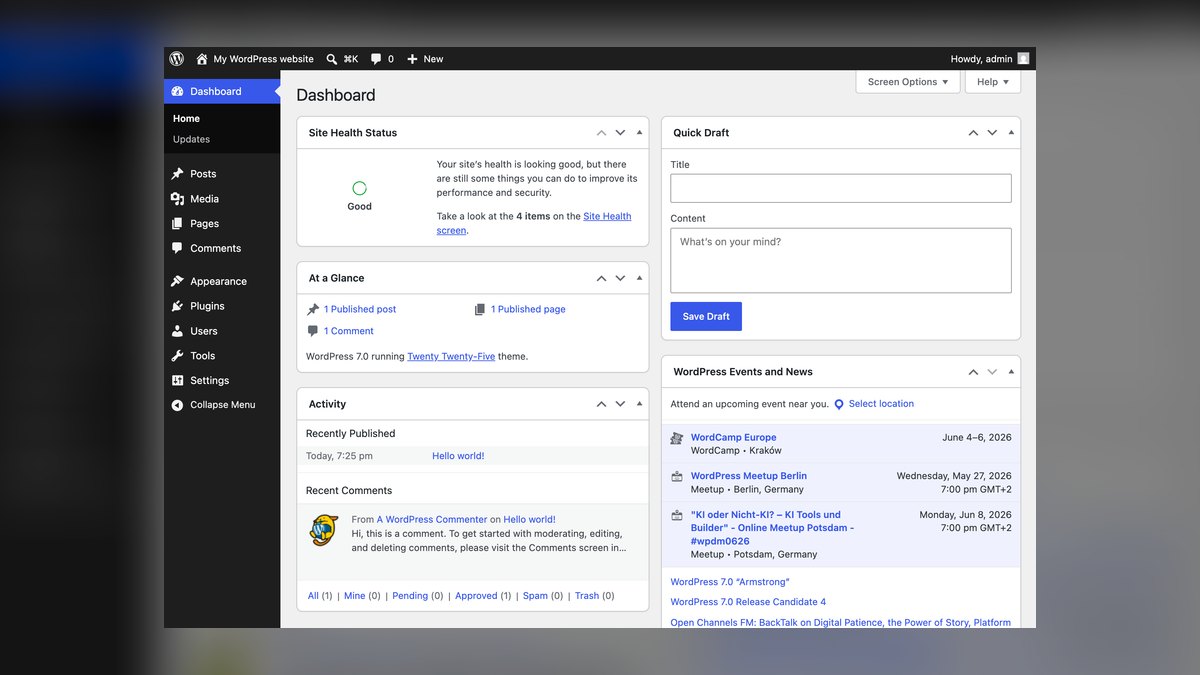
Task: Open A WordPress Commenter author link
Action: pyautogui.click(x=432, y=520)
